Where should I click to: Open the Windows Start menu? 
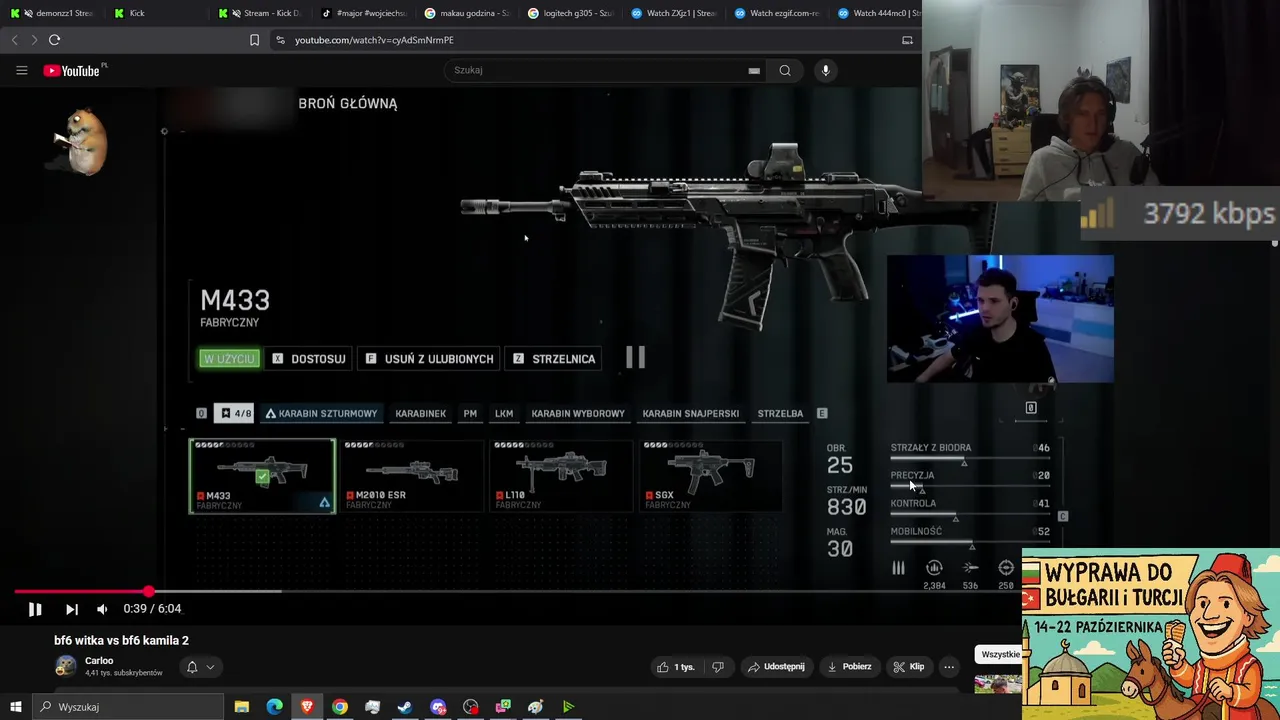15,707
